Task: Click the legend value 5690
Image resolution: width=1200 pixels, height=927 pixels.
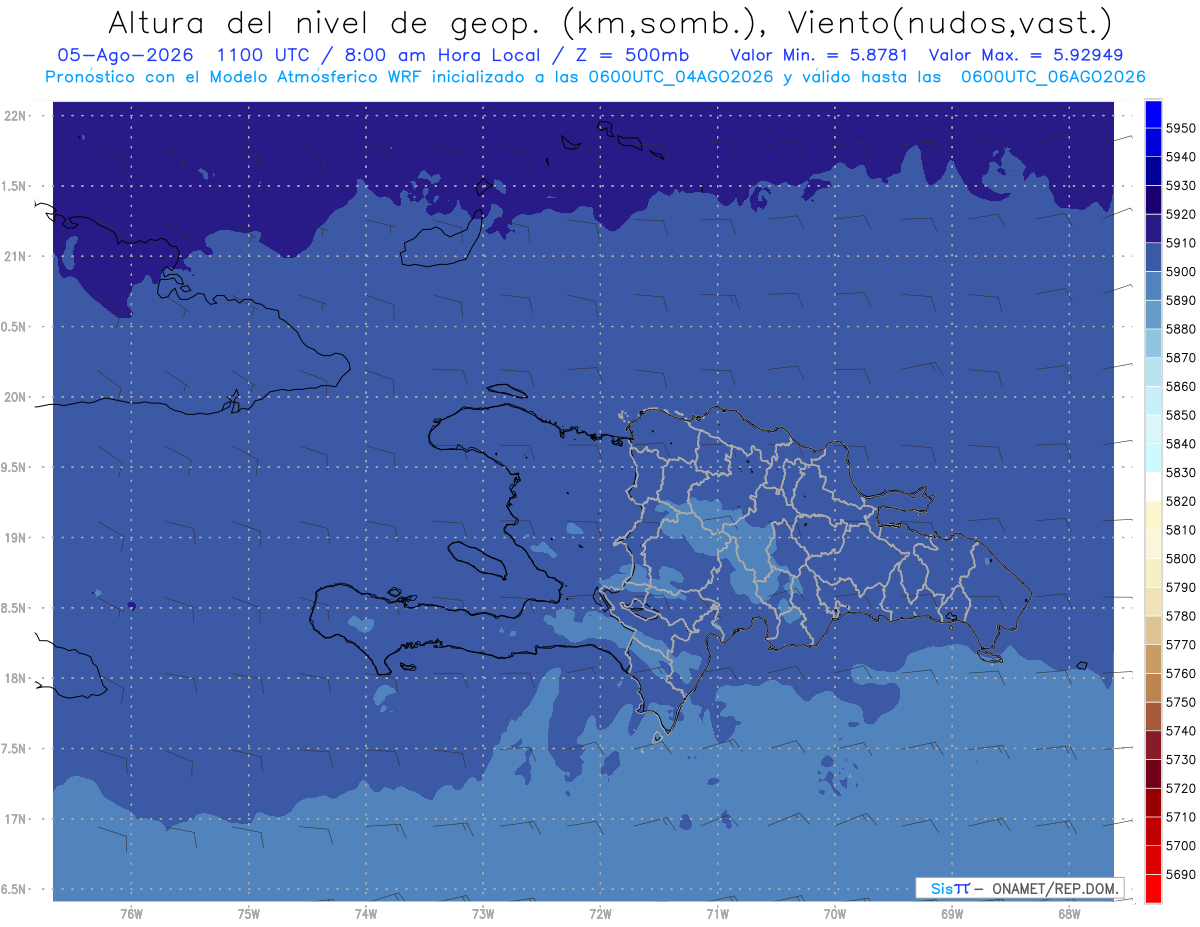Action: pos(1181,874)
